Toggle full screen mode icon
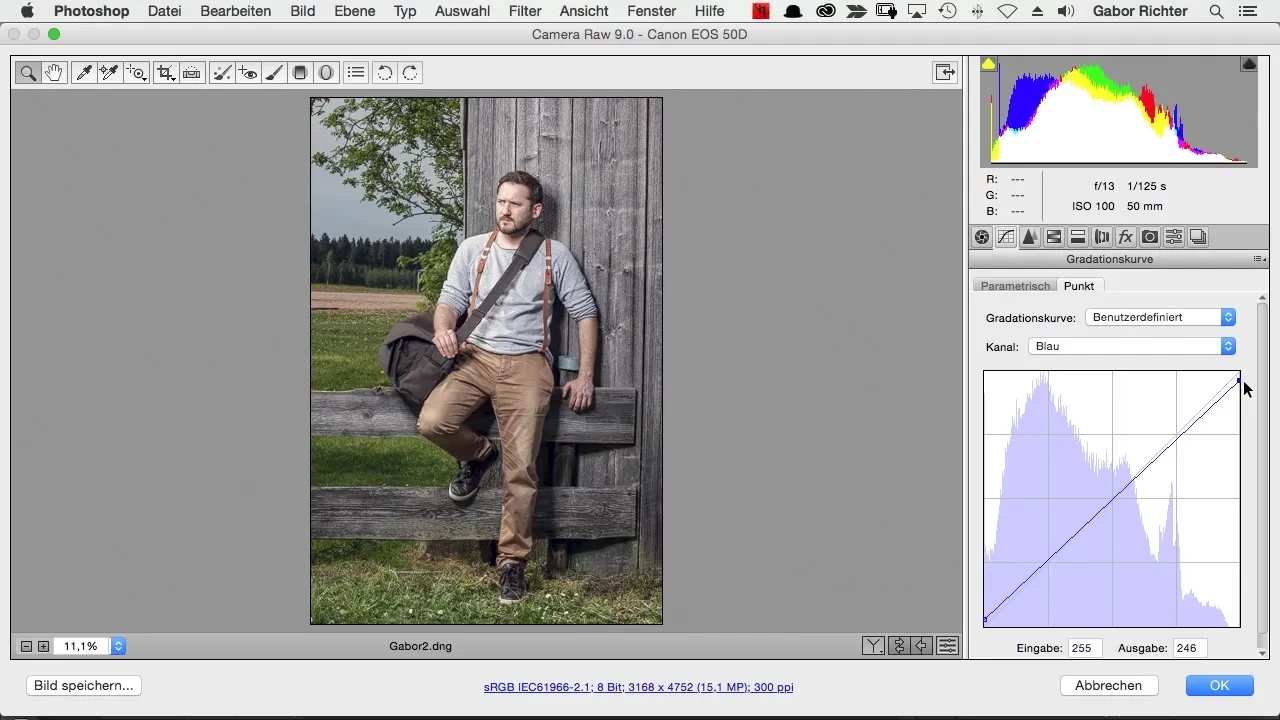 pyautogui.click(x=944, y=72)
